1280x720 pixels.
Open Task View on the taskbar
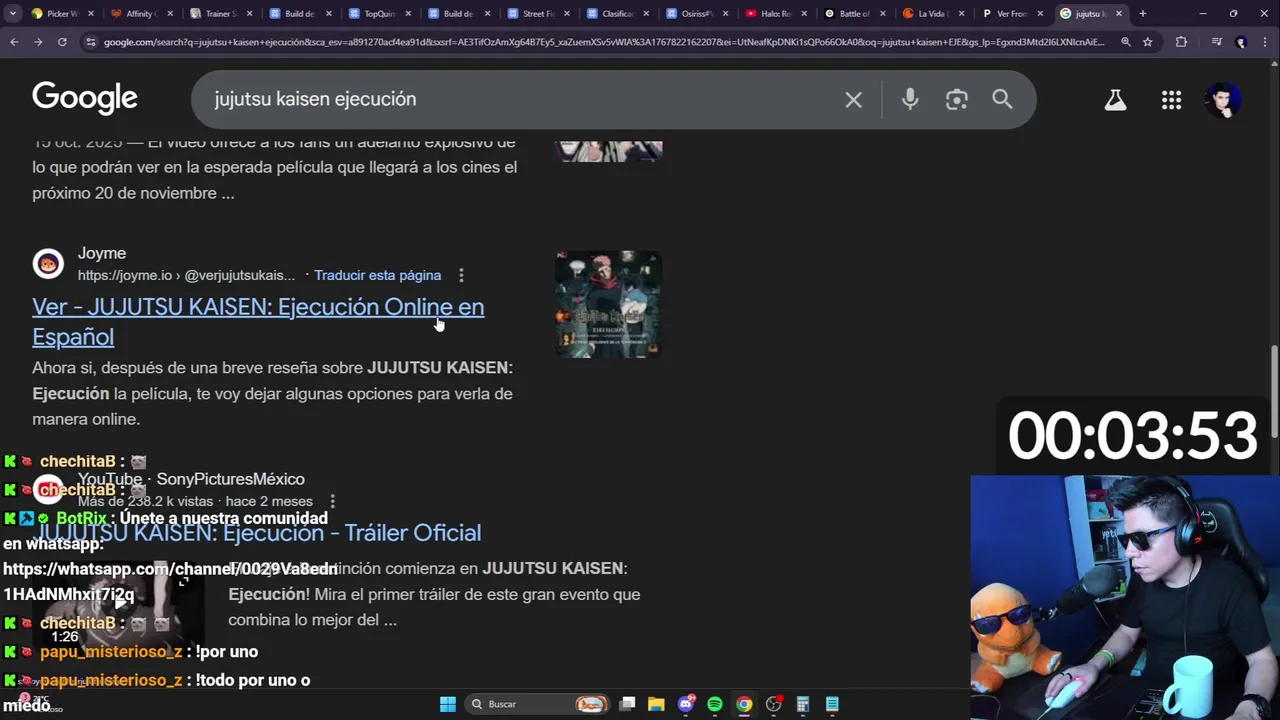[627, 704]
